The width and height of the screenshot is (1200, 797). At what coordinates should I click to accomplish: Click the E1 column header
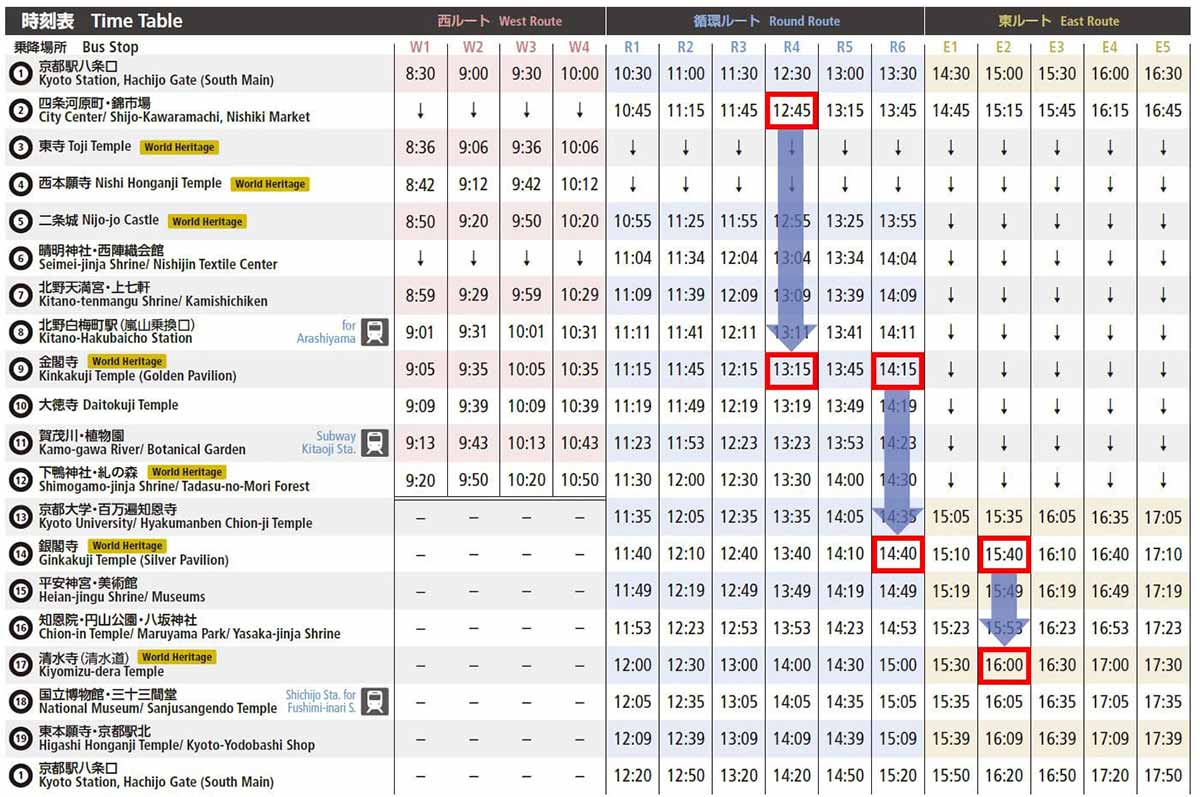click(x=950, y=47)
